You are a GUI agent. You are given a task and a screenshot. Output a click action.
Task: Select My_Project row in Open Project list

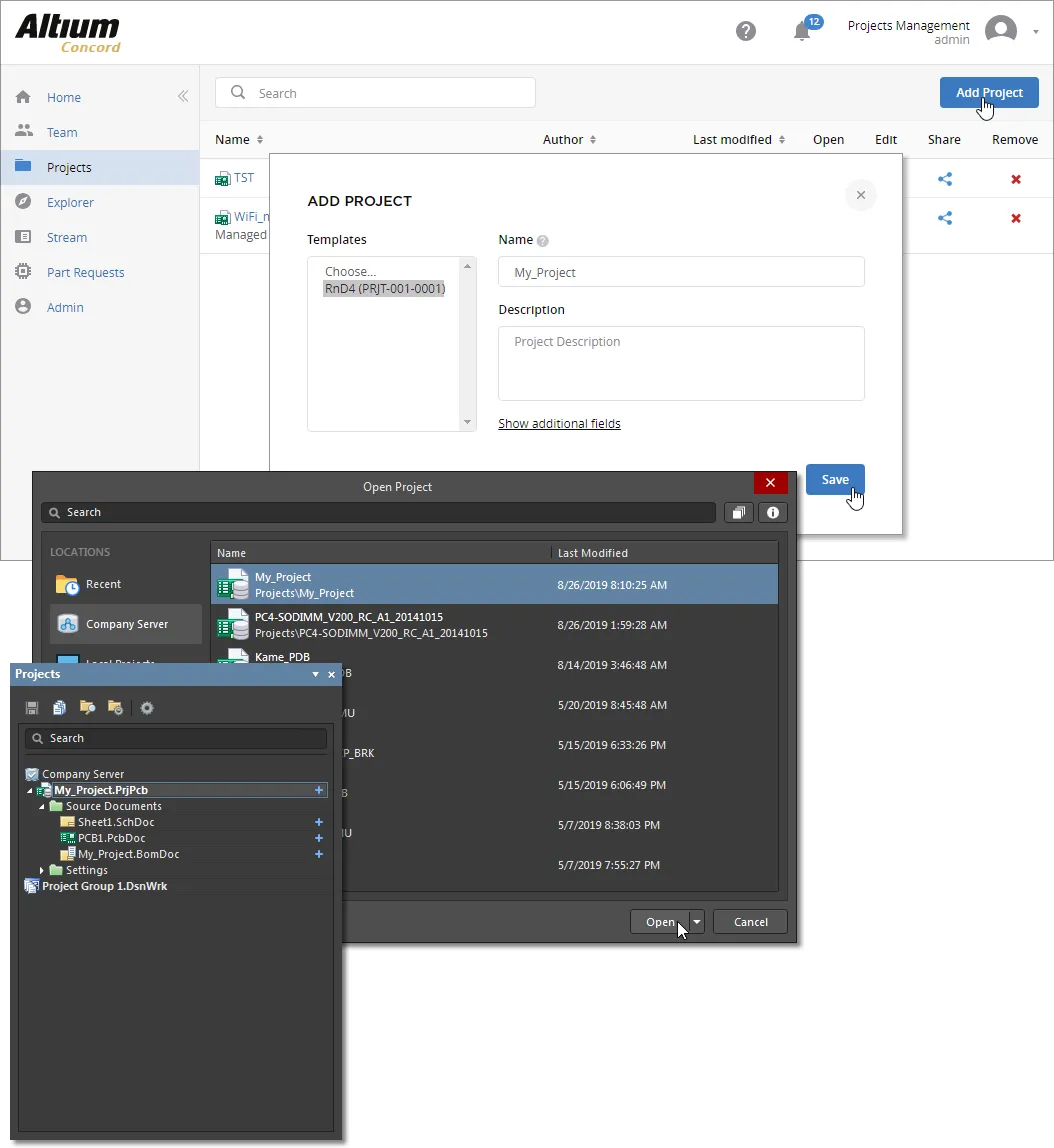pyautogui.click(x=494, y=585)
